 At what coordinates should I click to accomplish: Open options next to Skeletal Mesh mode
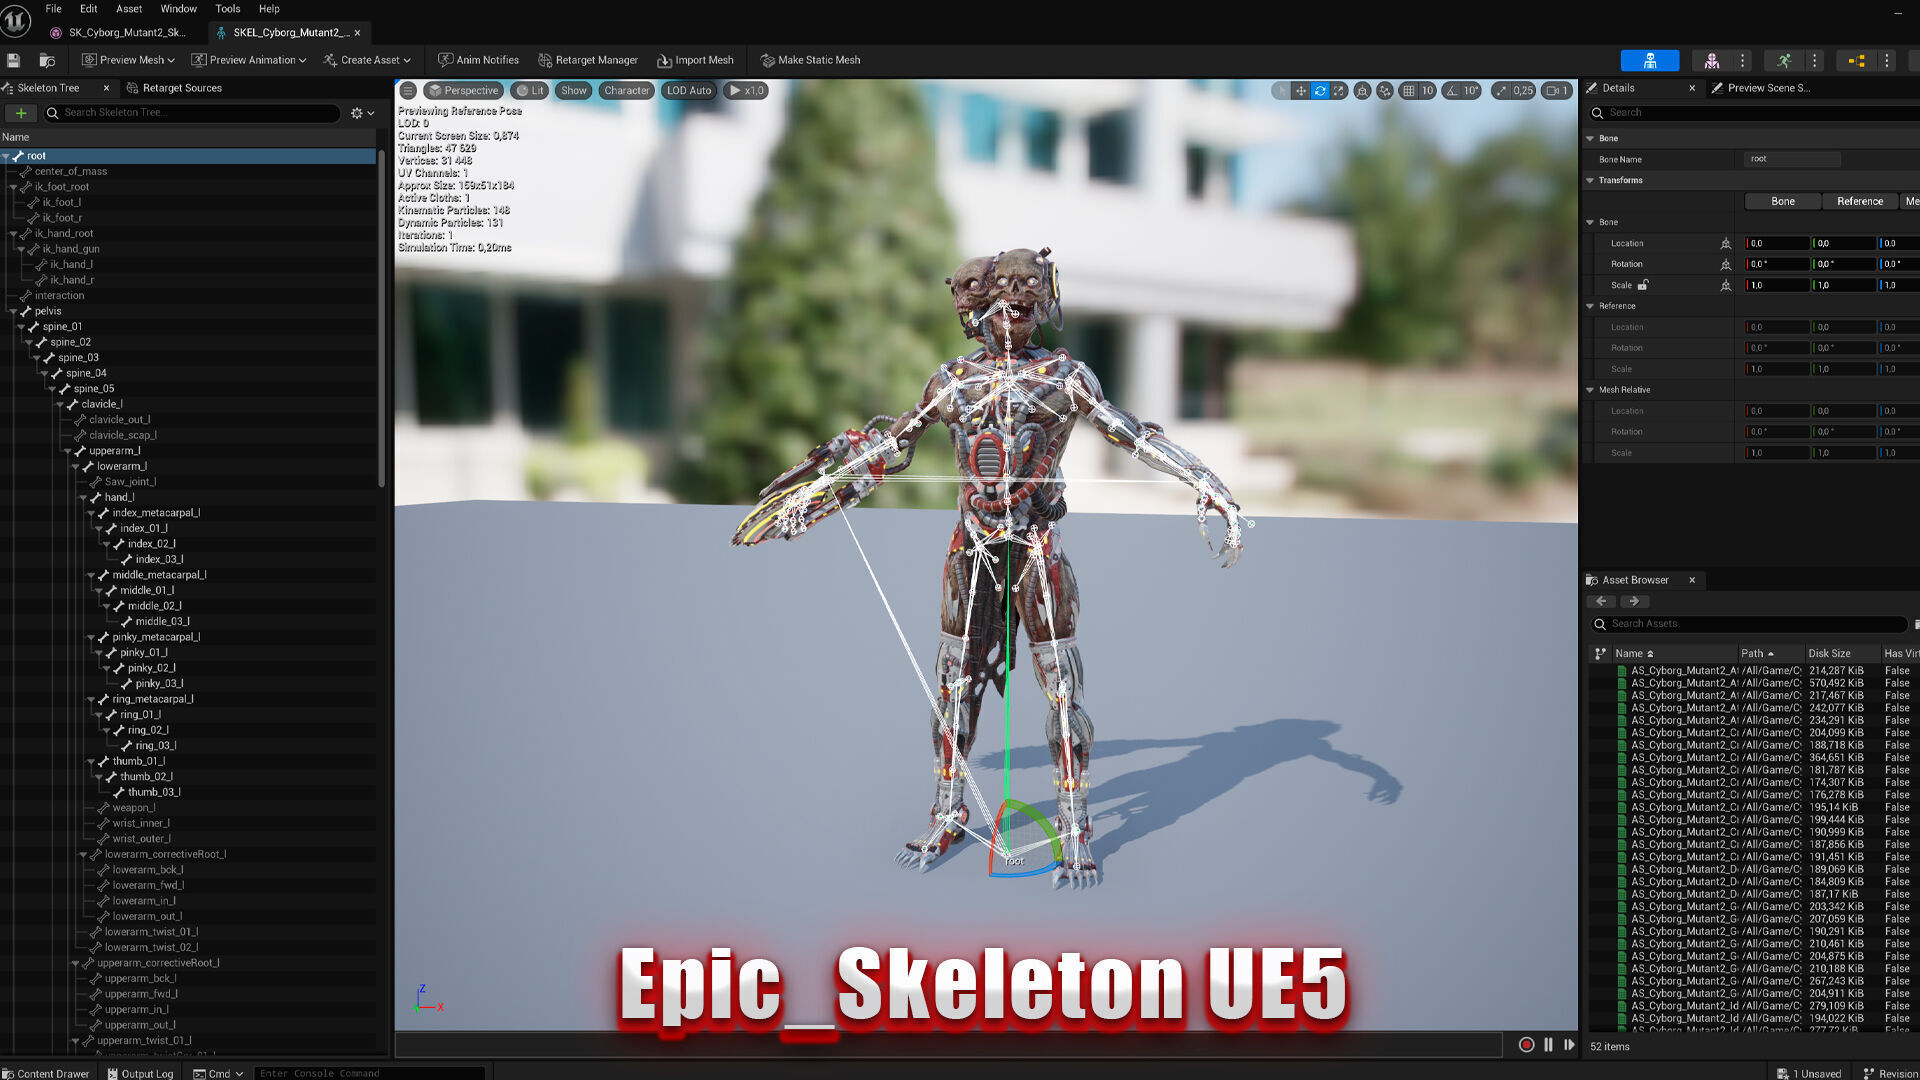point(1742,61)
